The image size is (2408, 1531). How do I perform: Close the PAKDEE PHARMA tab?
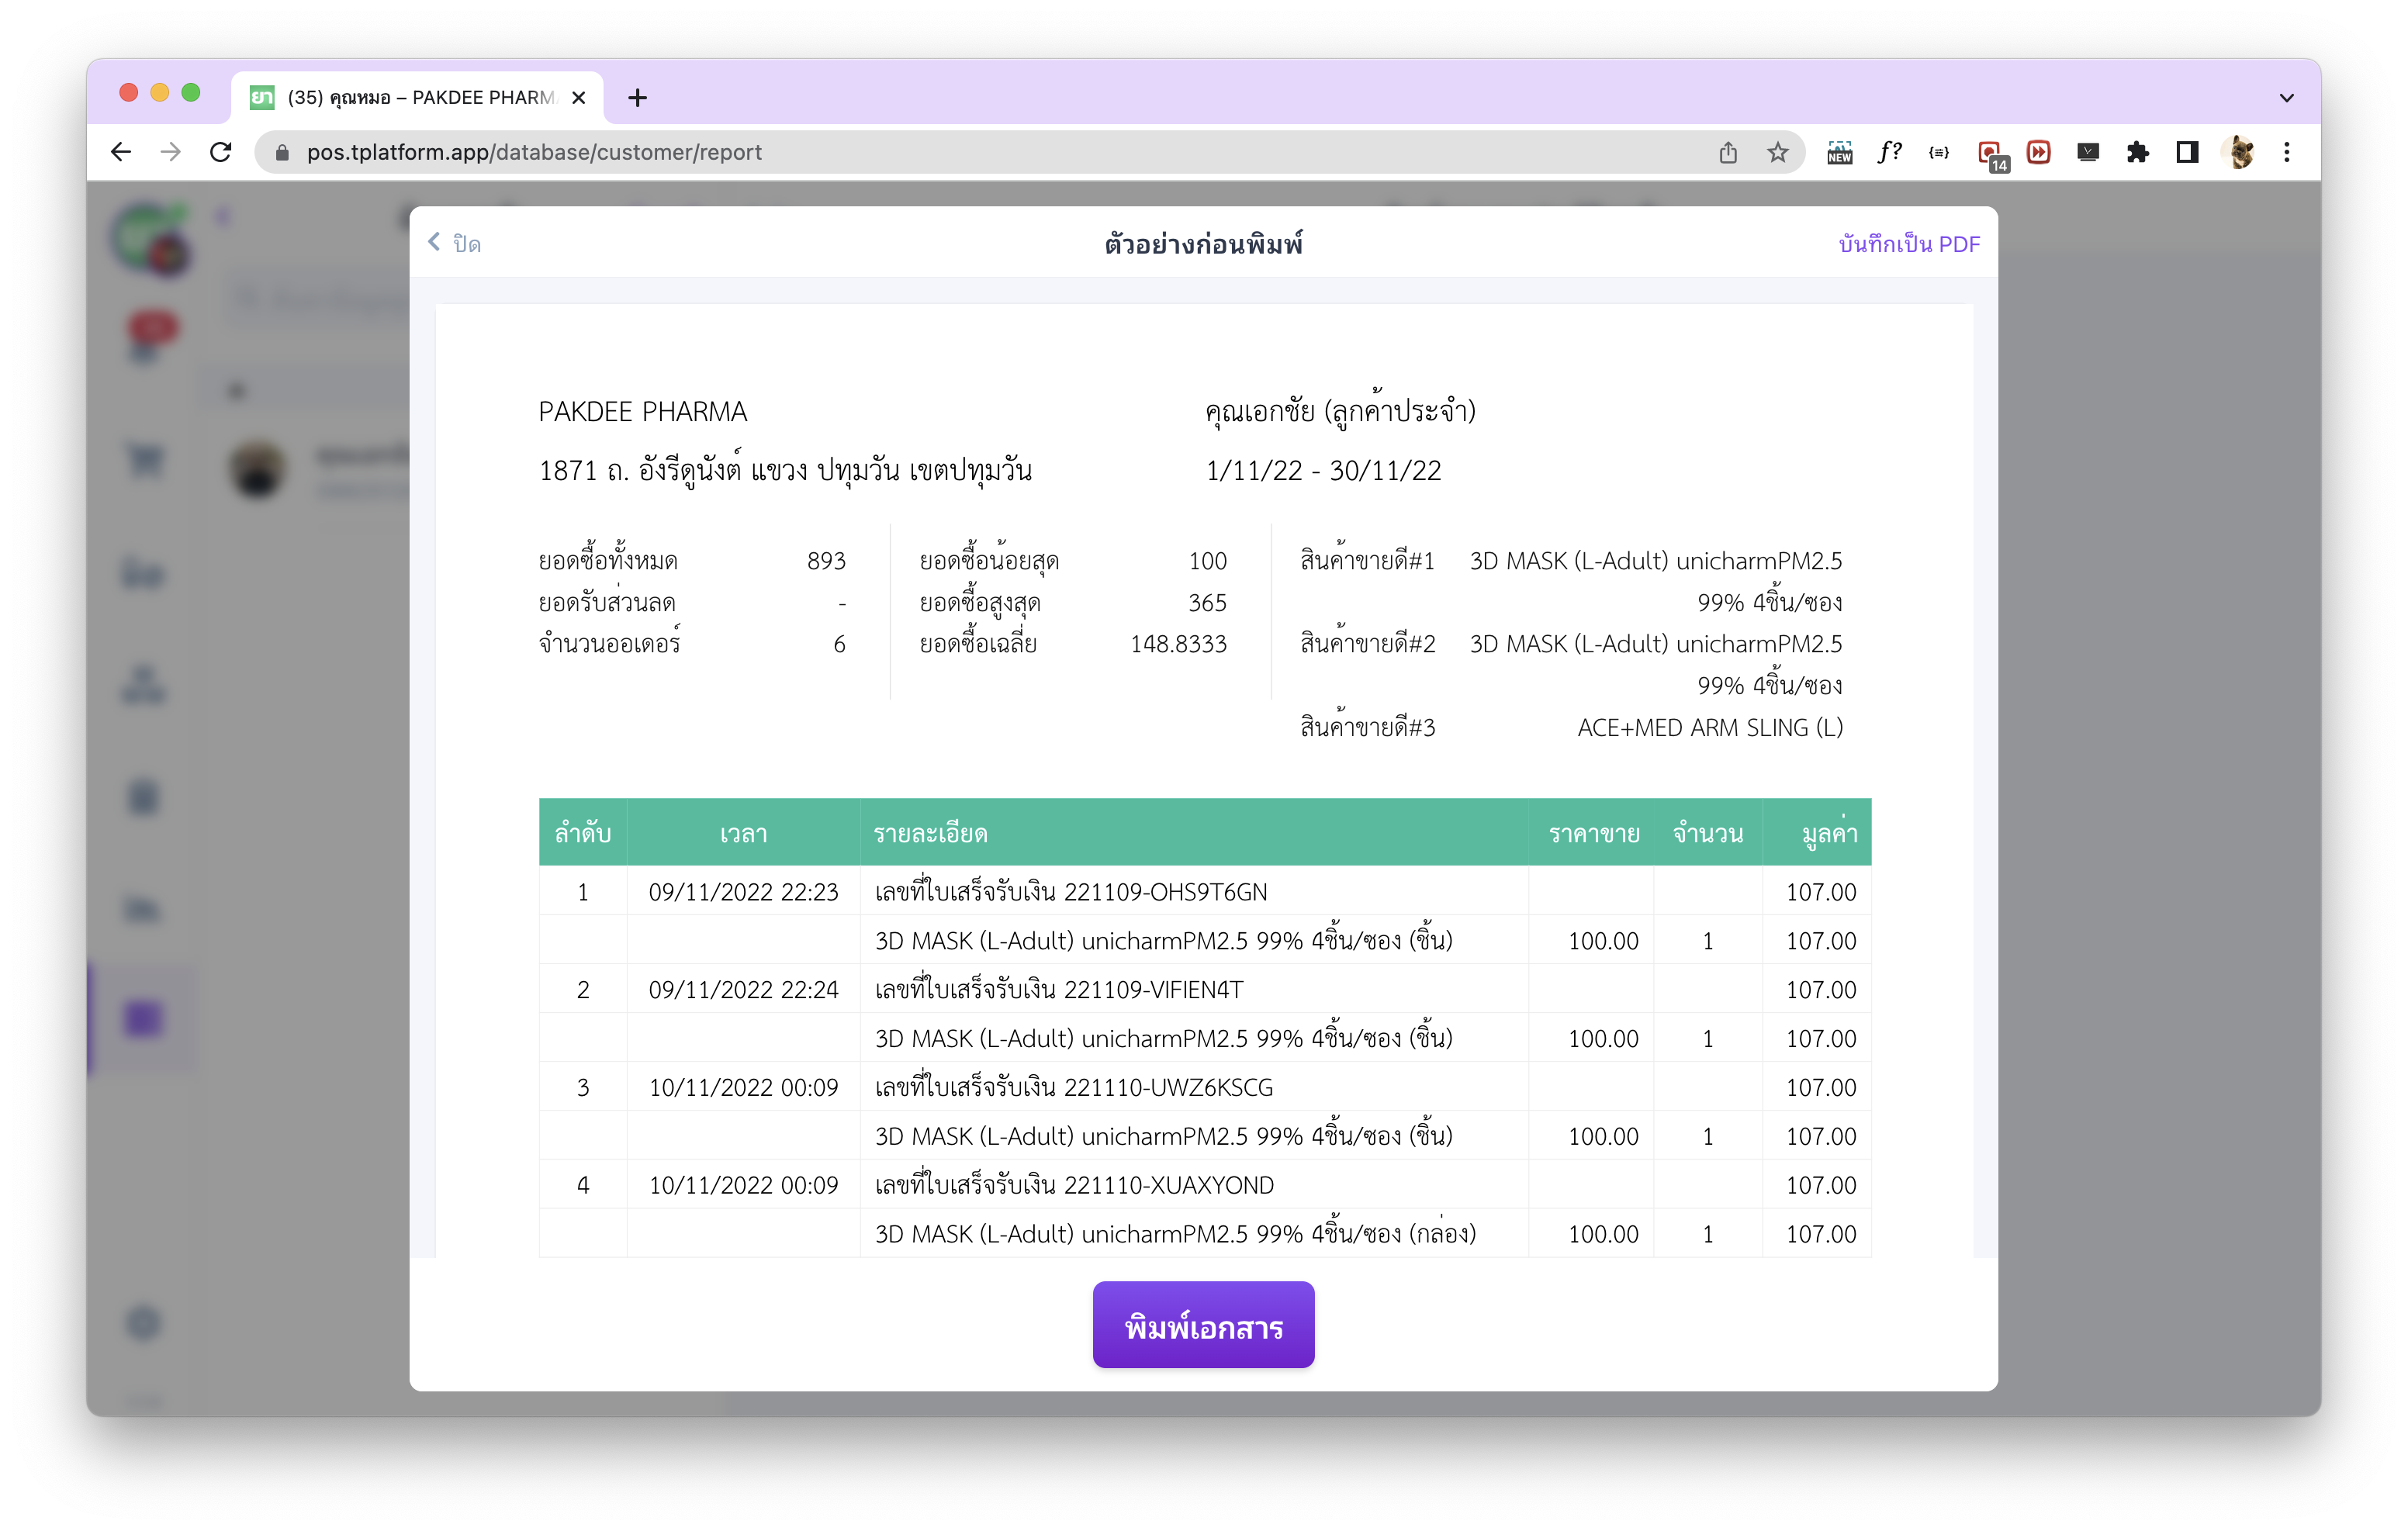point(578,98)
